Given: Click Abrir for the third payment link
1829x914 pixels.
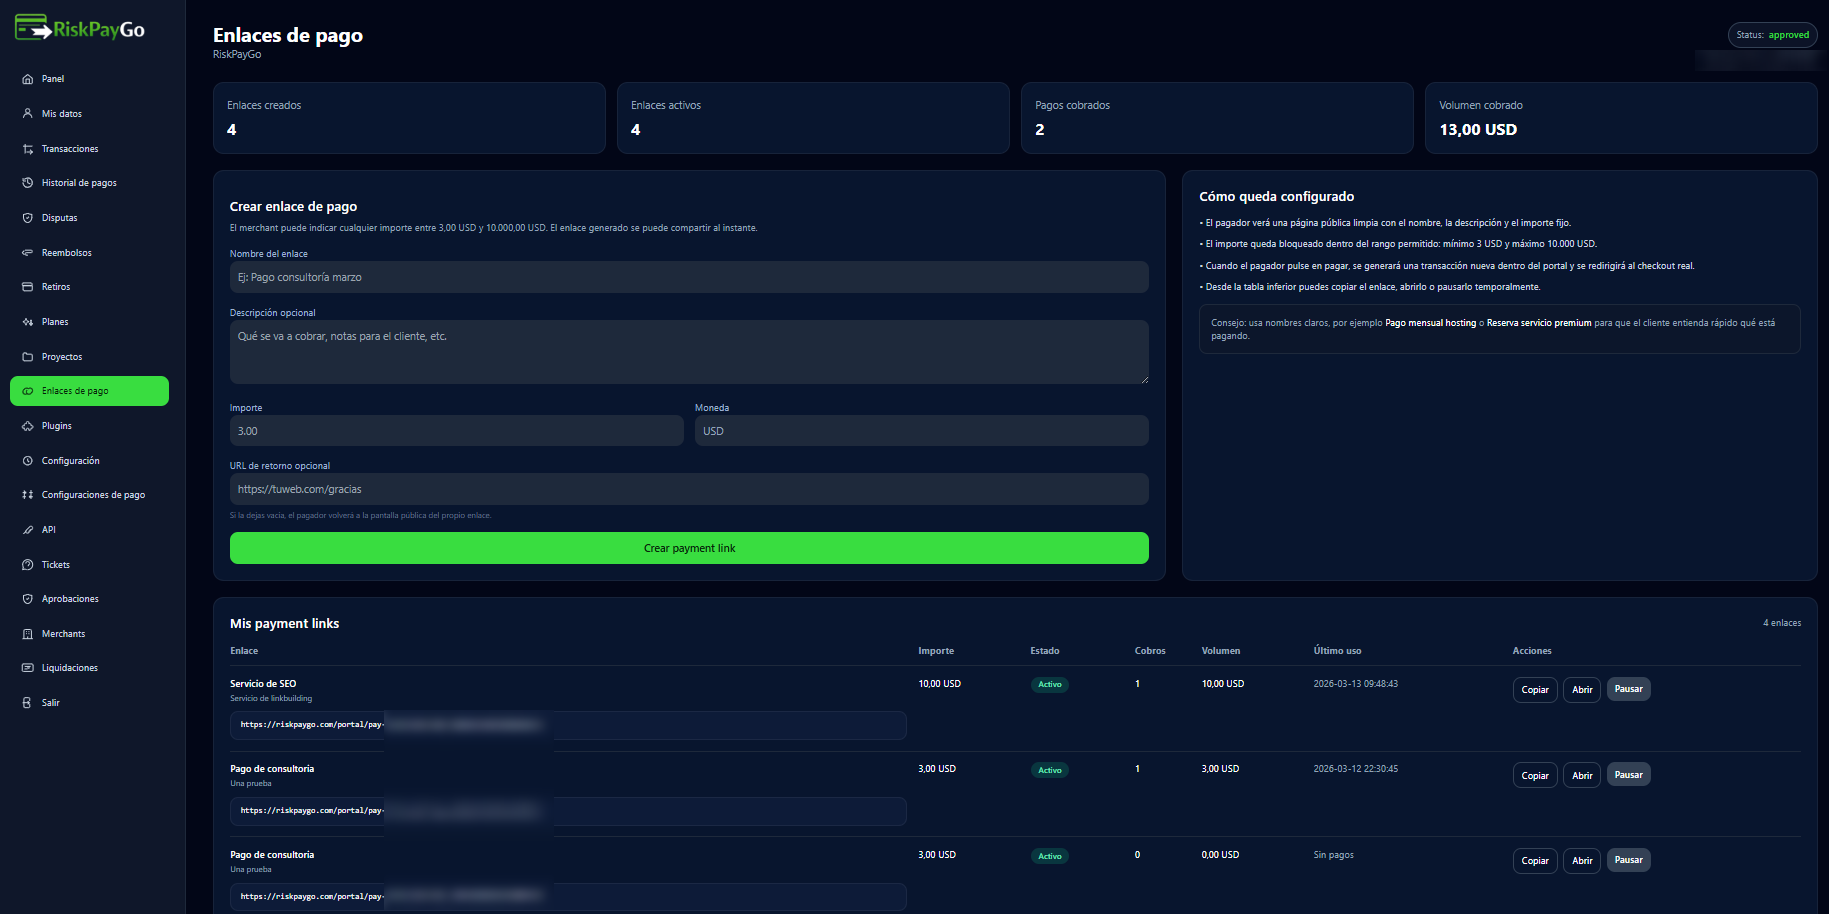Looking at the screenshot, I should coord(1582,861).
